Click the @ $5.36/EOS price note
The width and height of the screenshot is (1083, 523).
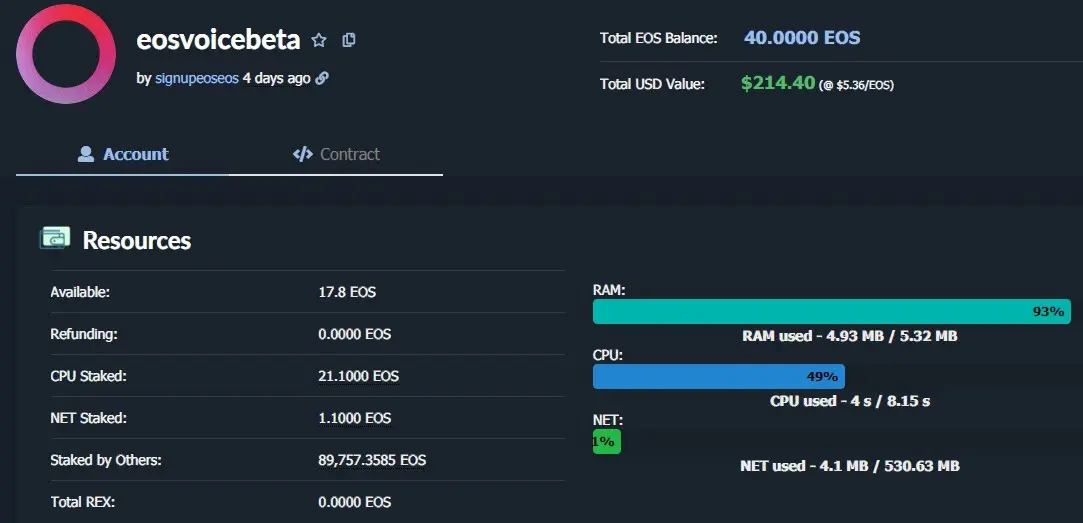856,86
